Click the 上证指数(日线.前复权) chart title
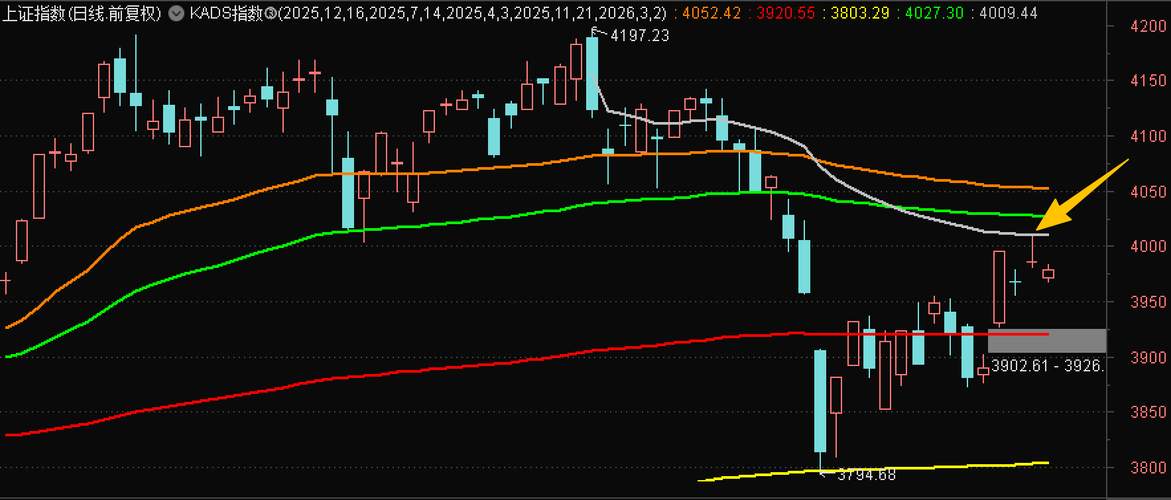Viewport: 1171px width, 500px height. pyautogui.click(x=82, y=13)
